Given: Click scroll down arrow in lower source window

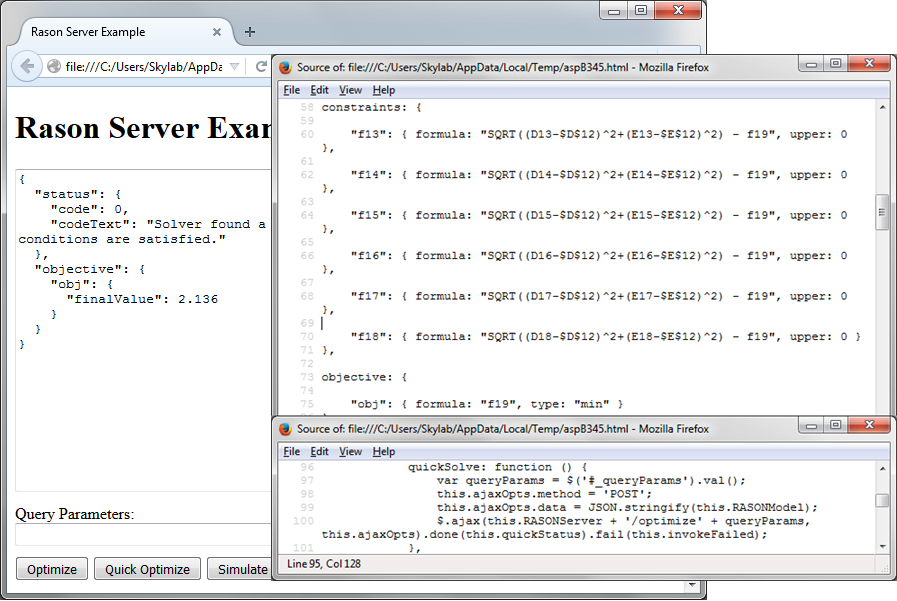Looking at the screenshot, I should [882, 546].
